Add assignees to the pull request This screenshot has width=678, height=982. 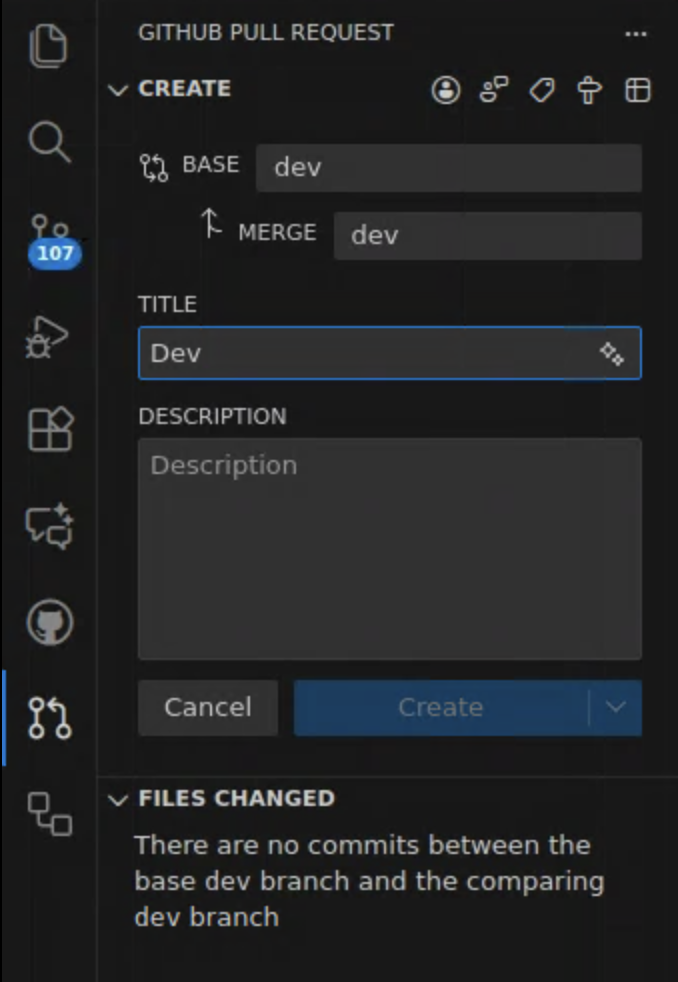pyautogui.click(x=446, y=90)
